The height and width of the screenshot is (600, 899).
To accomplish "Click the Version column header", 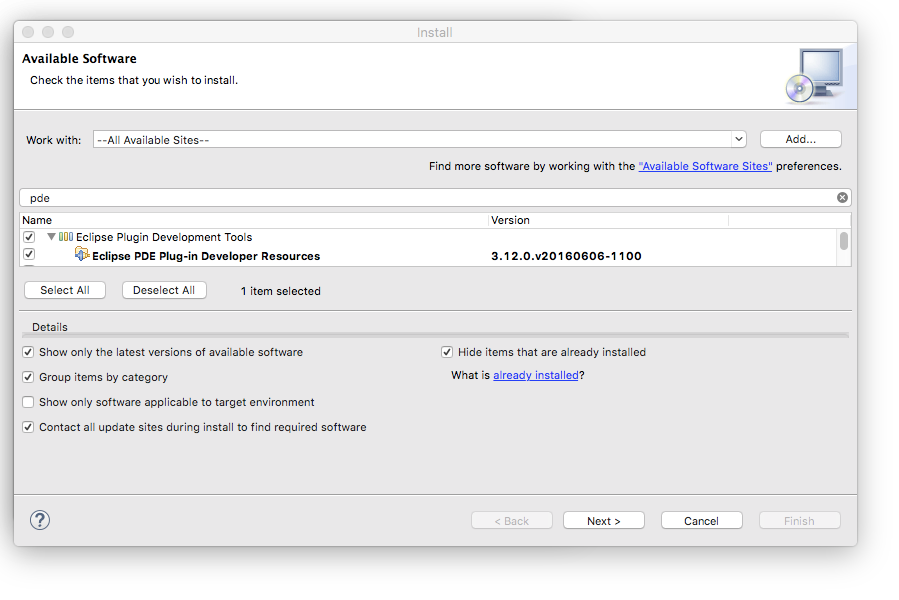I will tap(608, 220).
